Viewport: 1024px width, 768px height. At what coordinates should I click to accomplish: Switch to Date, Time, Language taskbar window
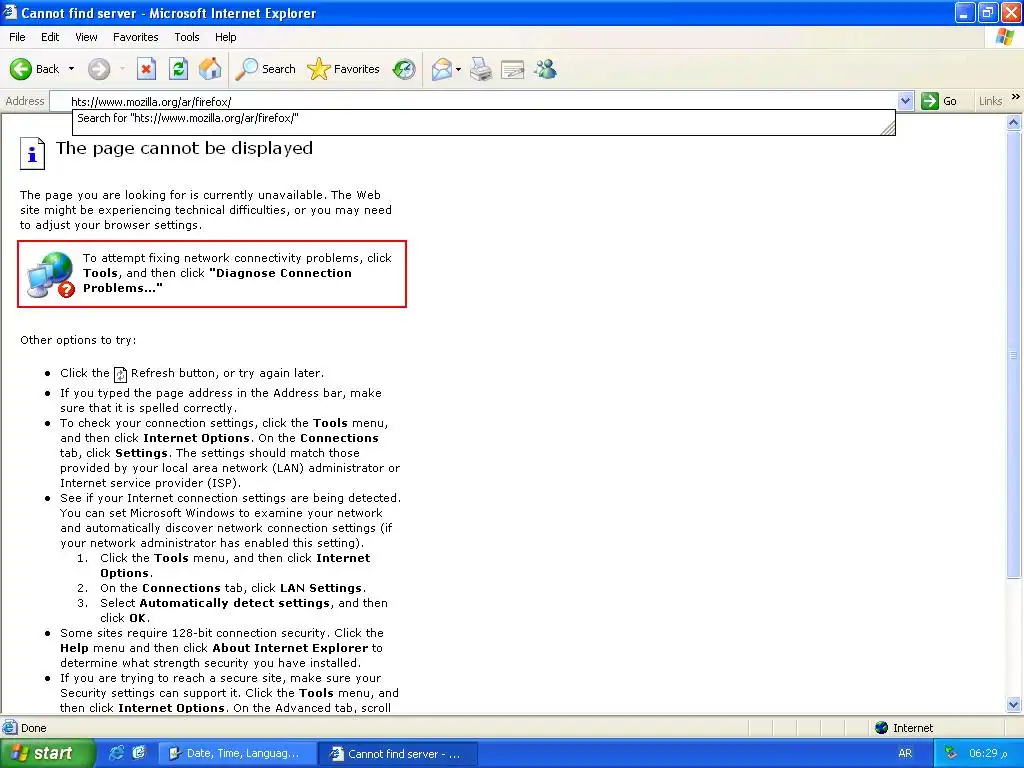coord(236,754)
